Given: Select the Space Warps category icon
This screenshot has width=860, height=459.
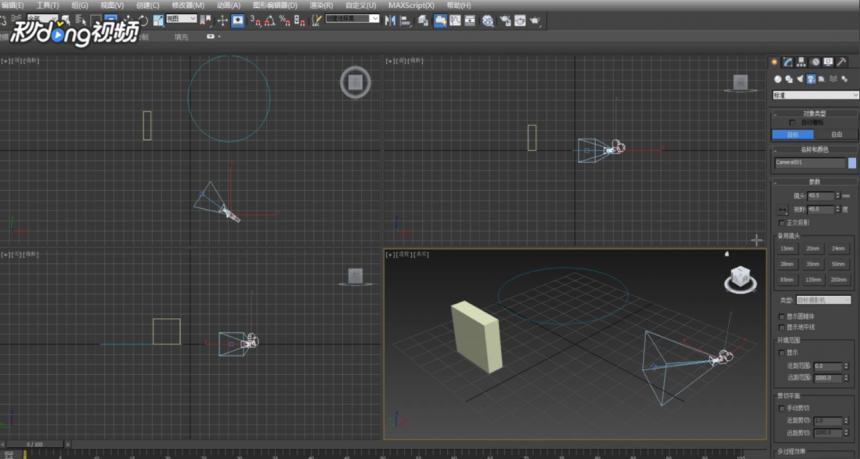Looking at the screenshot, I should coord(834,80).
